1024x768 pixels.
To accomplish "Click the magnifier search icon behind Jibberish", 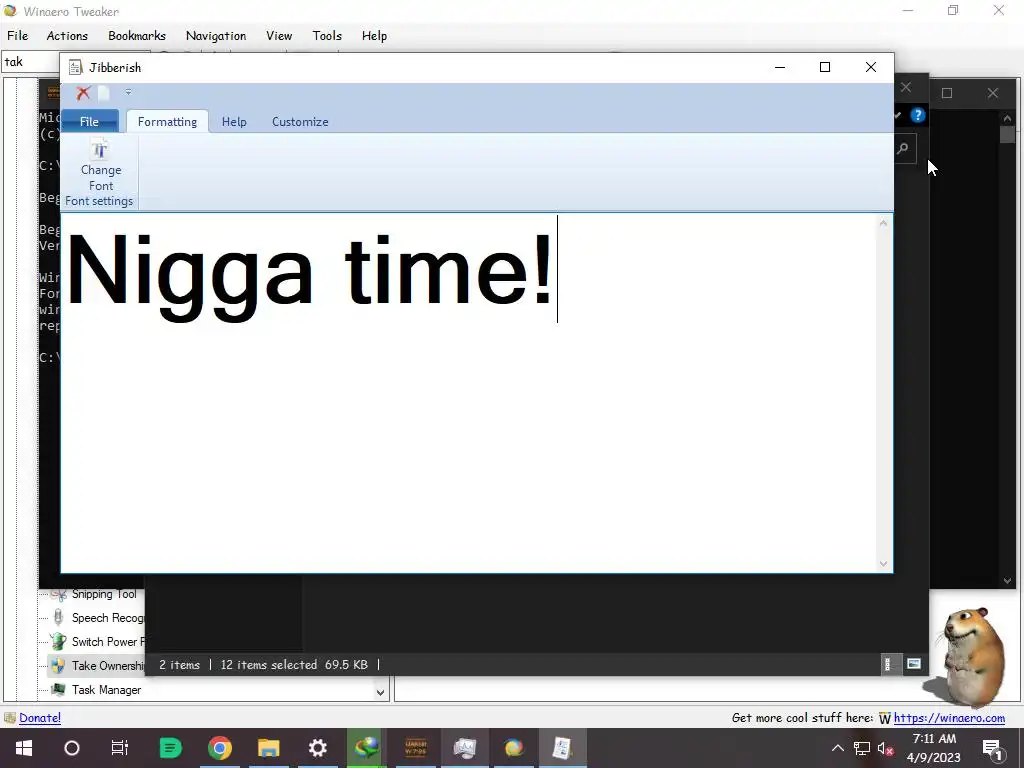I will [x=903, y=149].
